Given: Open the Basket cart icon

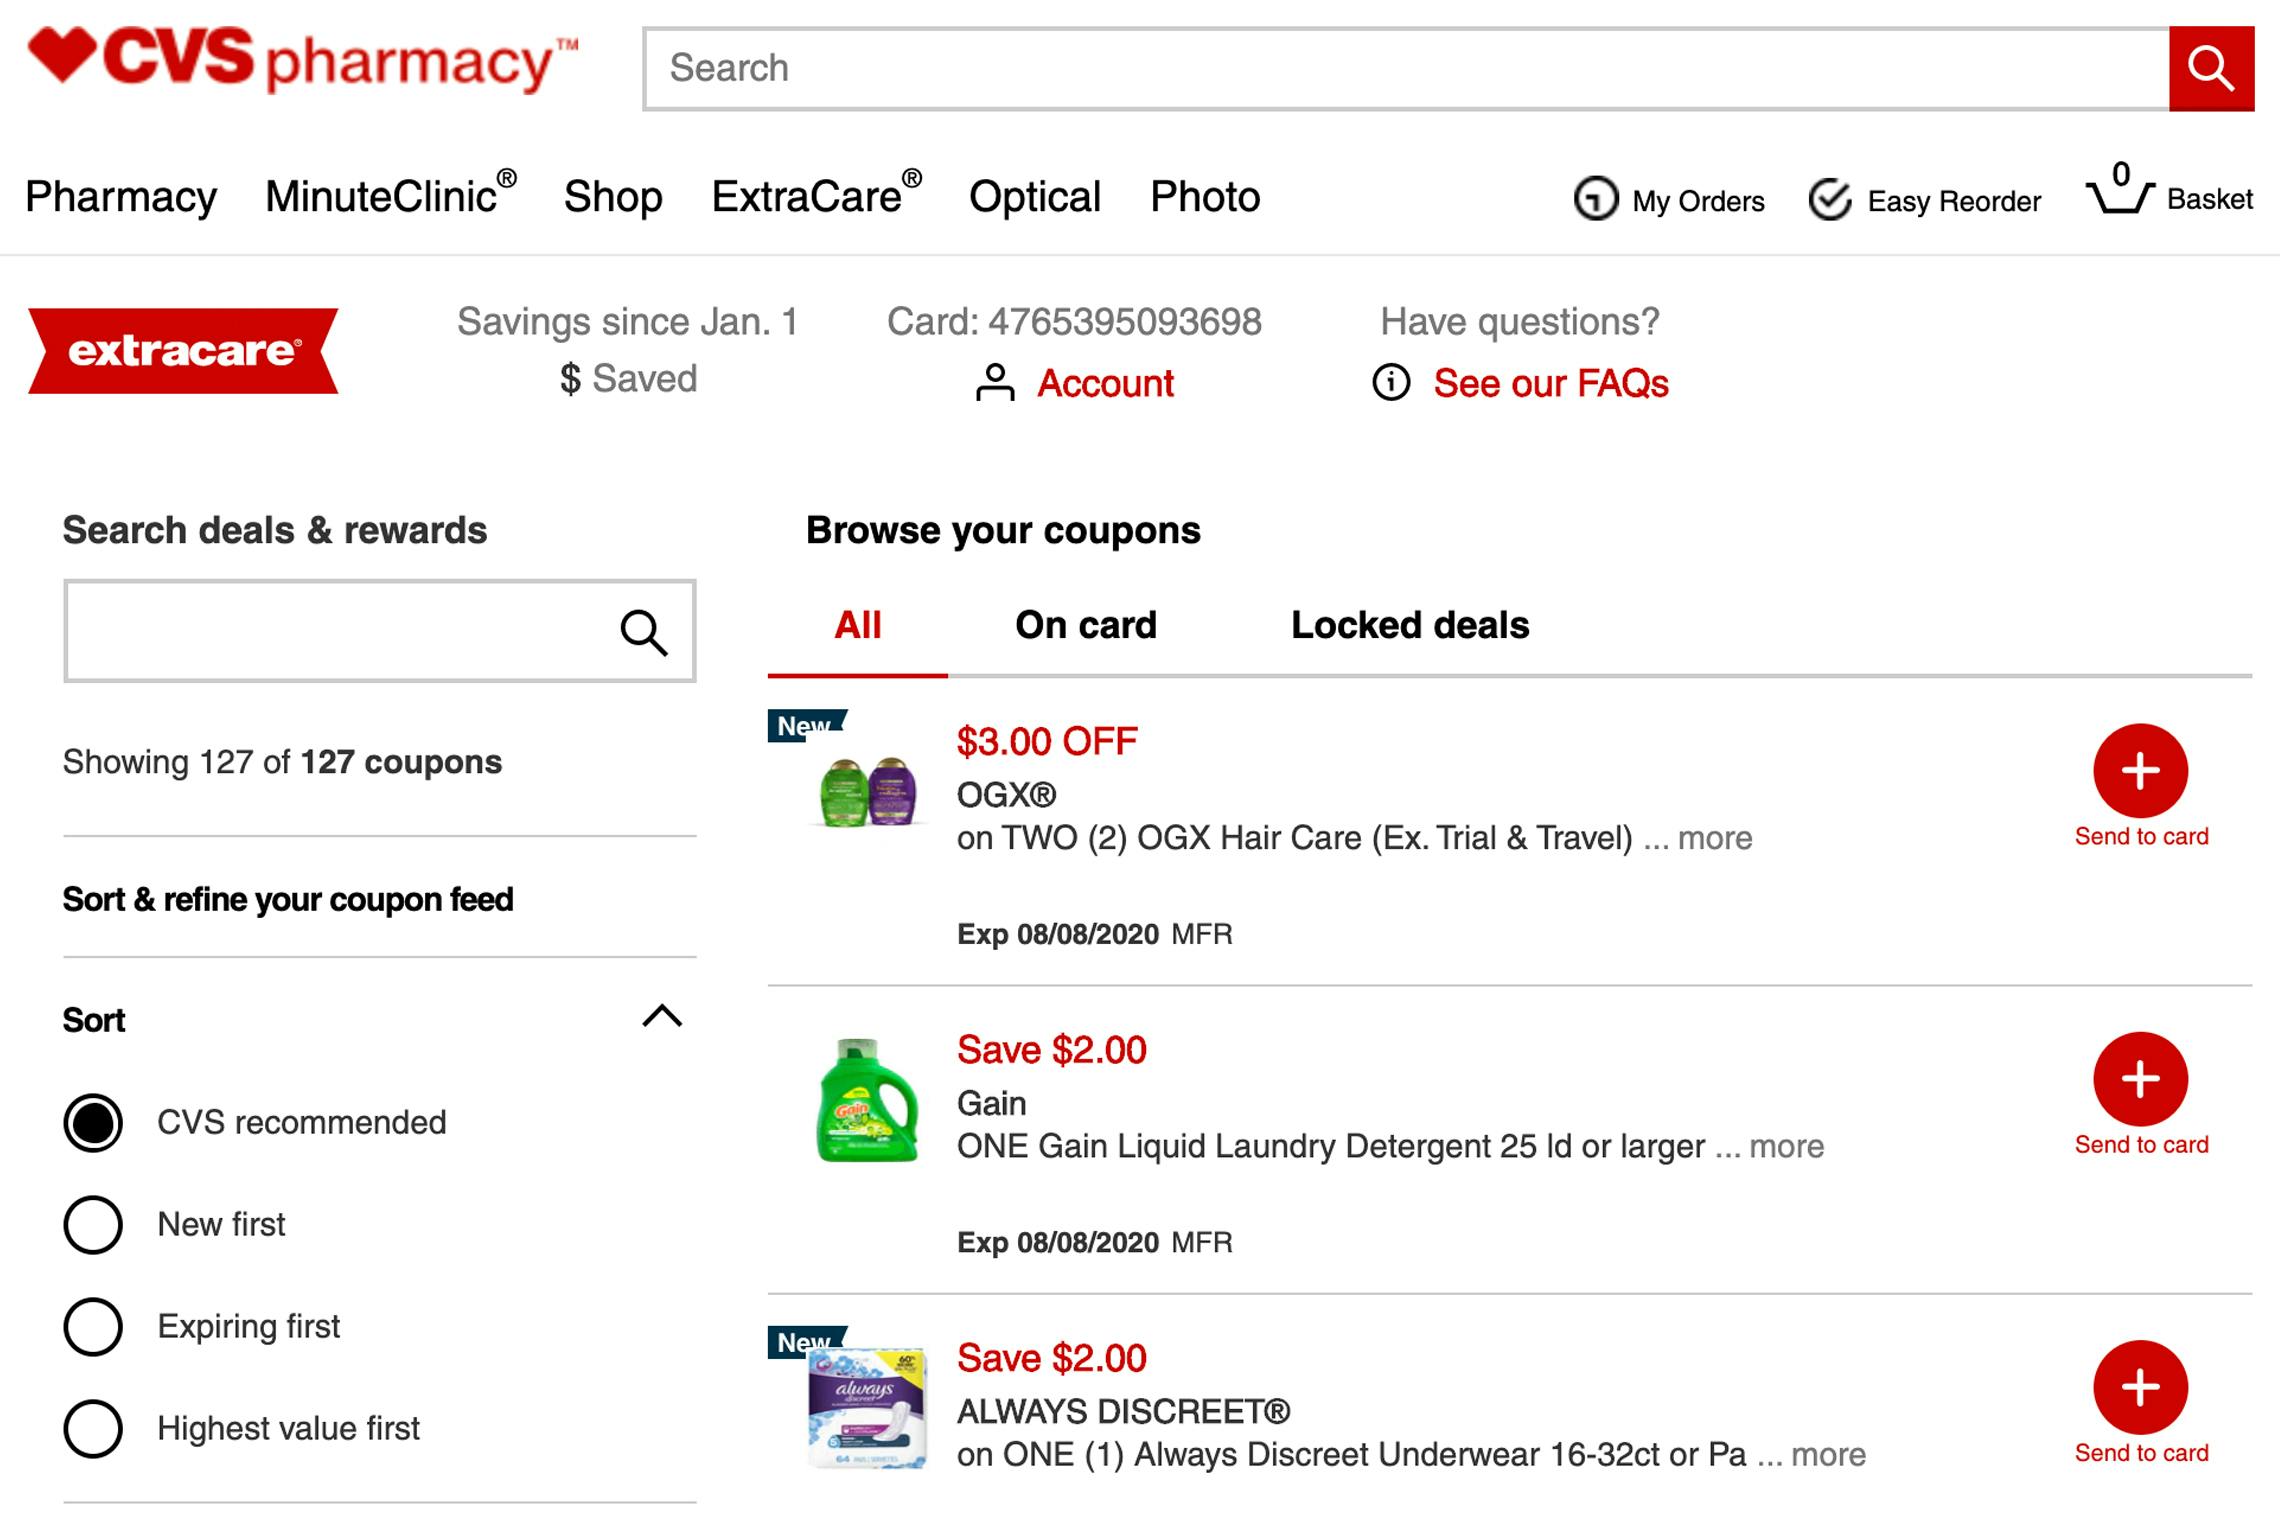Looking at the screenshot, I should [x=2119, y=188].
